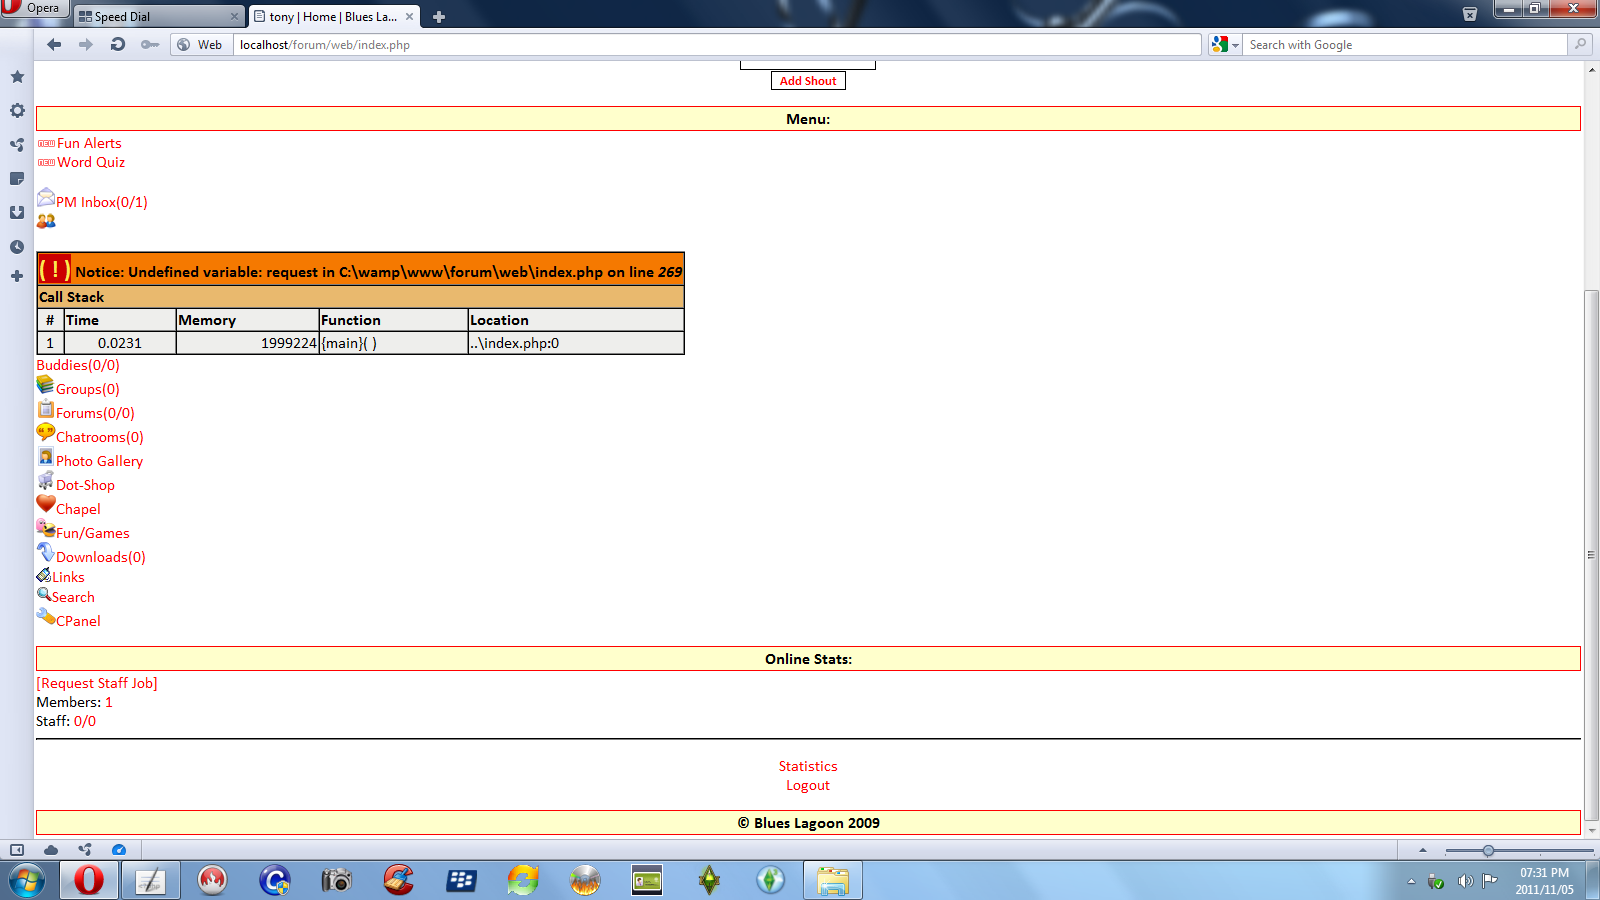The image size is (1600, 900).
Task: Switch to the Speed Dial tab
Action: point(158,17)
